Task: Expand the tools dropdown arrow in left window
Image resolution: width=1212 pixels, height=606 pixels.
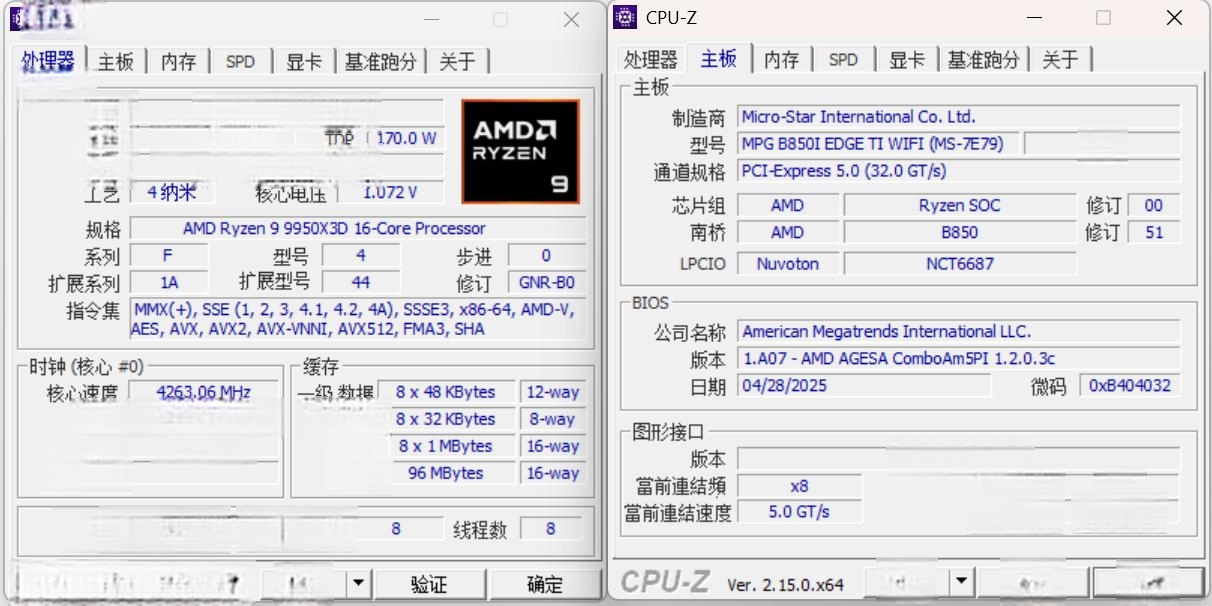Action: click(359, 583)
